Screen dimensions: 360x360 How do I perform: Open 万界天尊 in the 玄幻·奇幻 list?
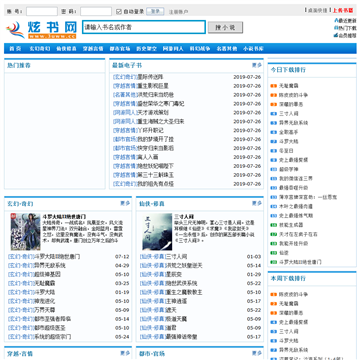[x=45, y=310]
